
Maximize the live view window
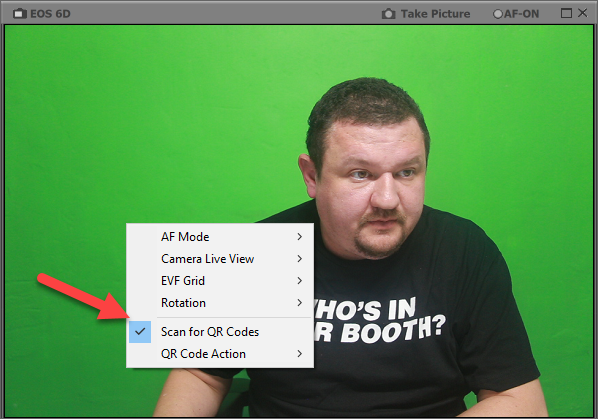pos(566,13)
